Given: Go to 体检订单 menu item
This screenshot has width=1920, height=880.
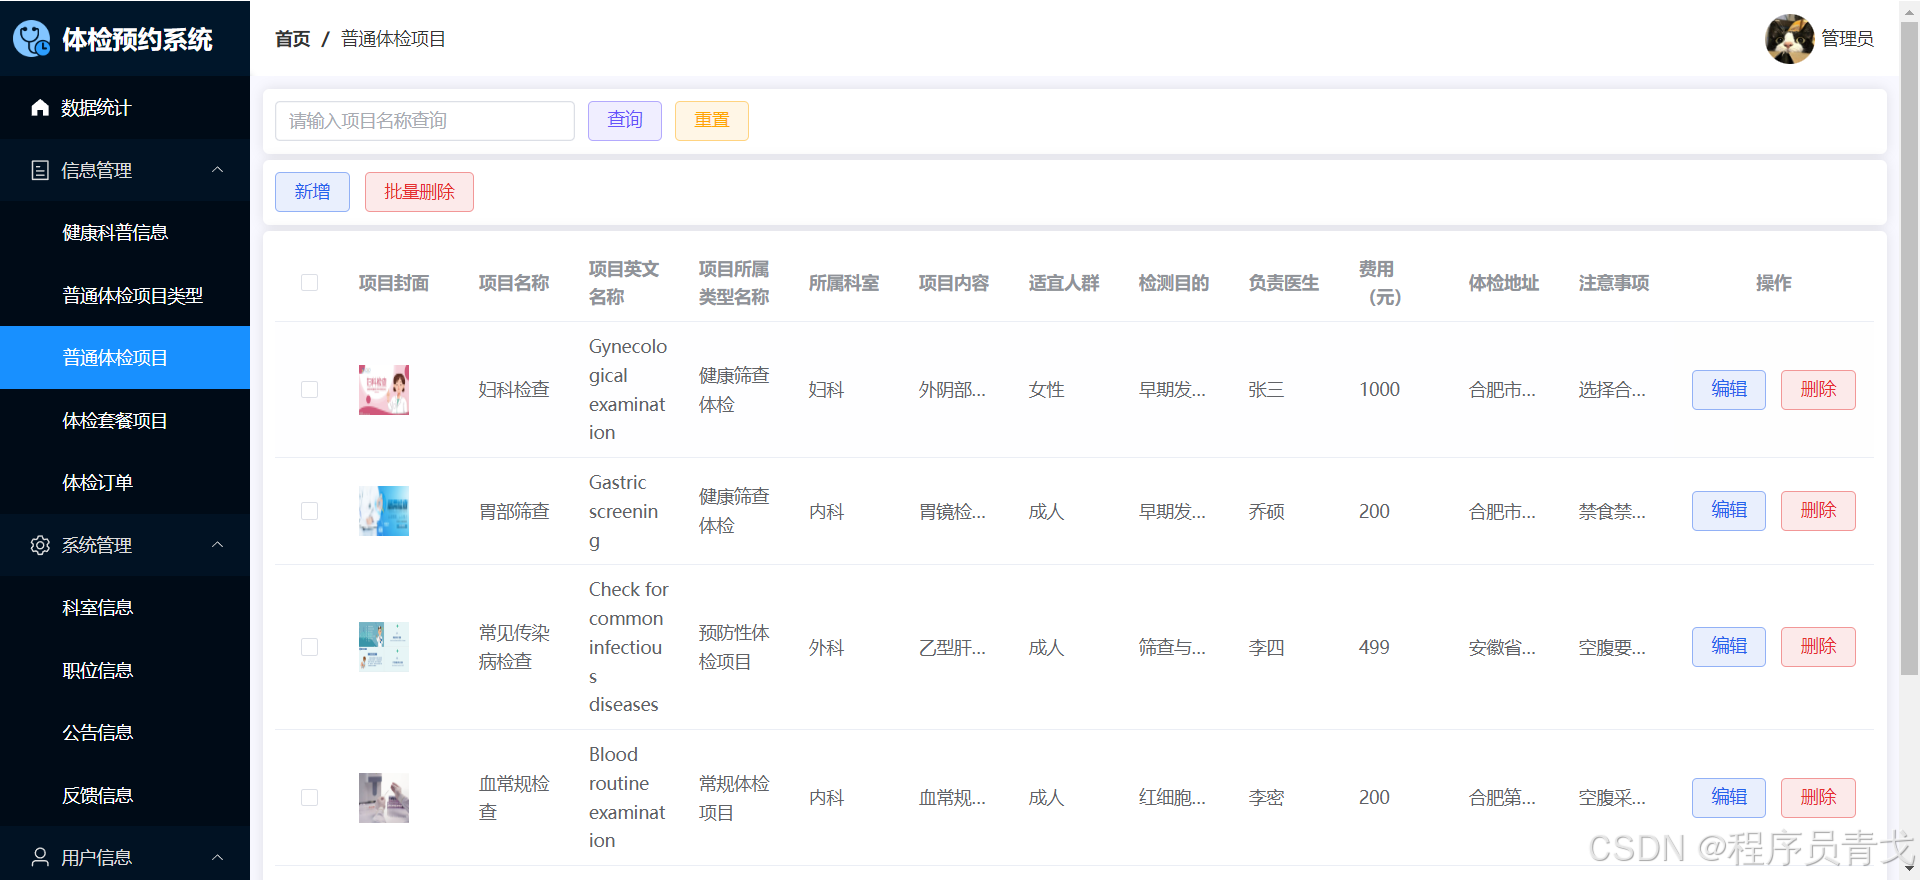Looking at the screenshot, I should (125, 482).
